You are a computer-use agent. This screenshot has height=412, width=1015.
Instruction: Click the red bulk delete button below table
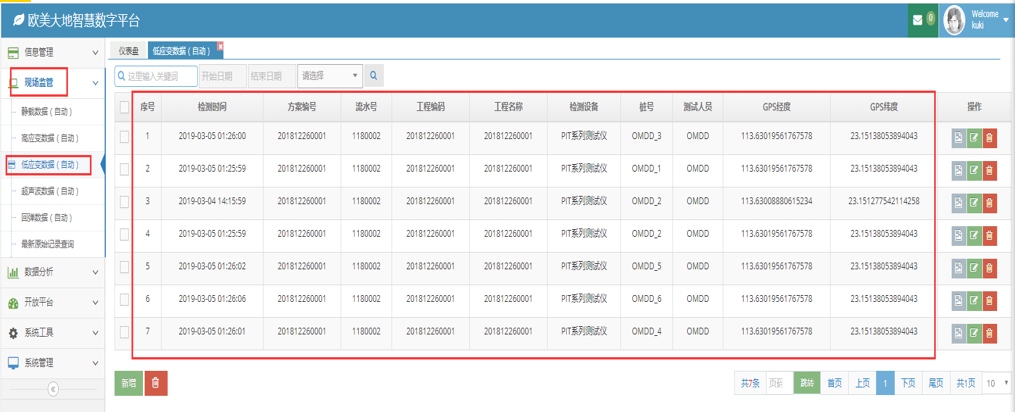156,383
